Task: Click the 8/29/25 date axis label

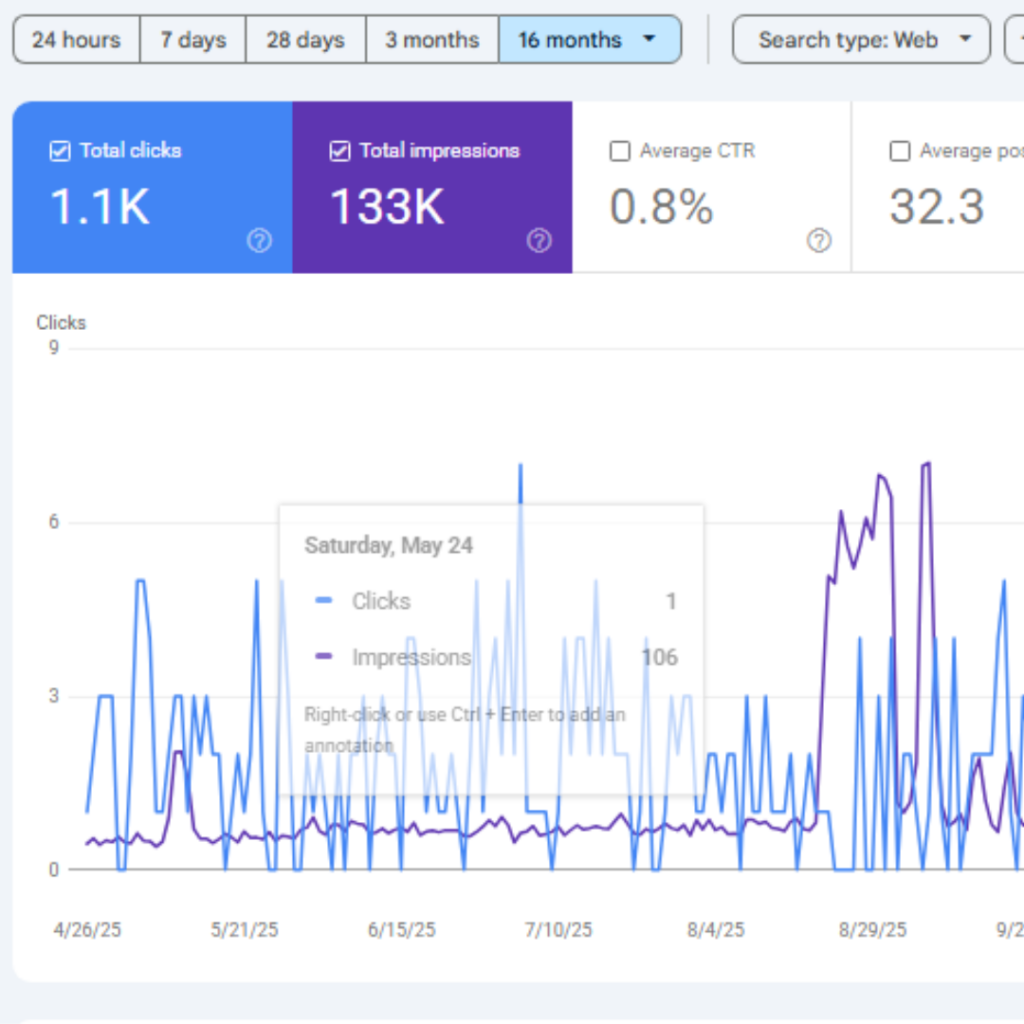Action: (872, 930)
